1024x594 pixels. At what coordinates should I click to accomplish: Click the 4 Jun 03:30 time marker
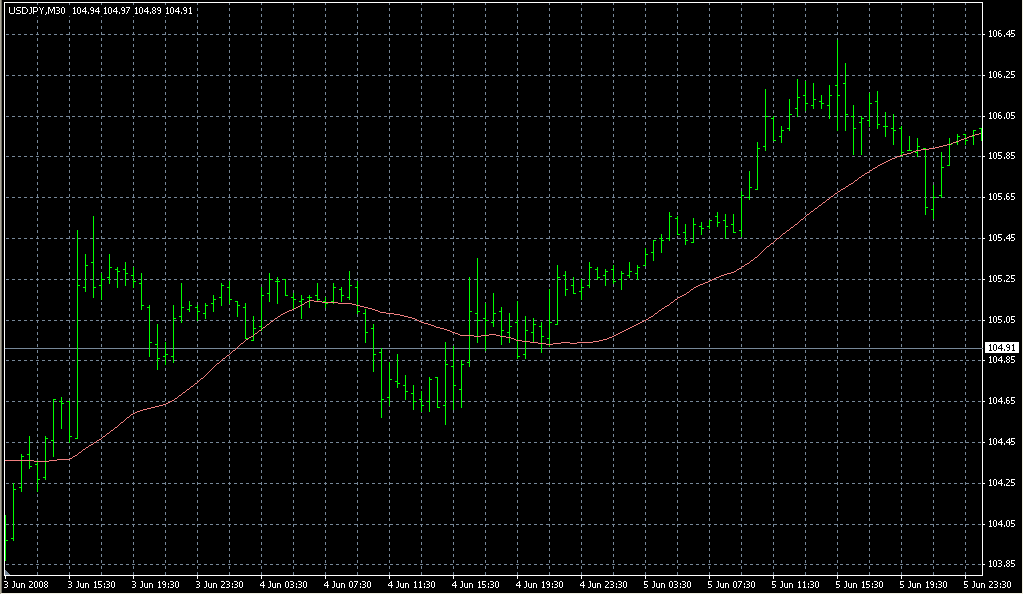[x=285, y=585]
